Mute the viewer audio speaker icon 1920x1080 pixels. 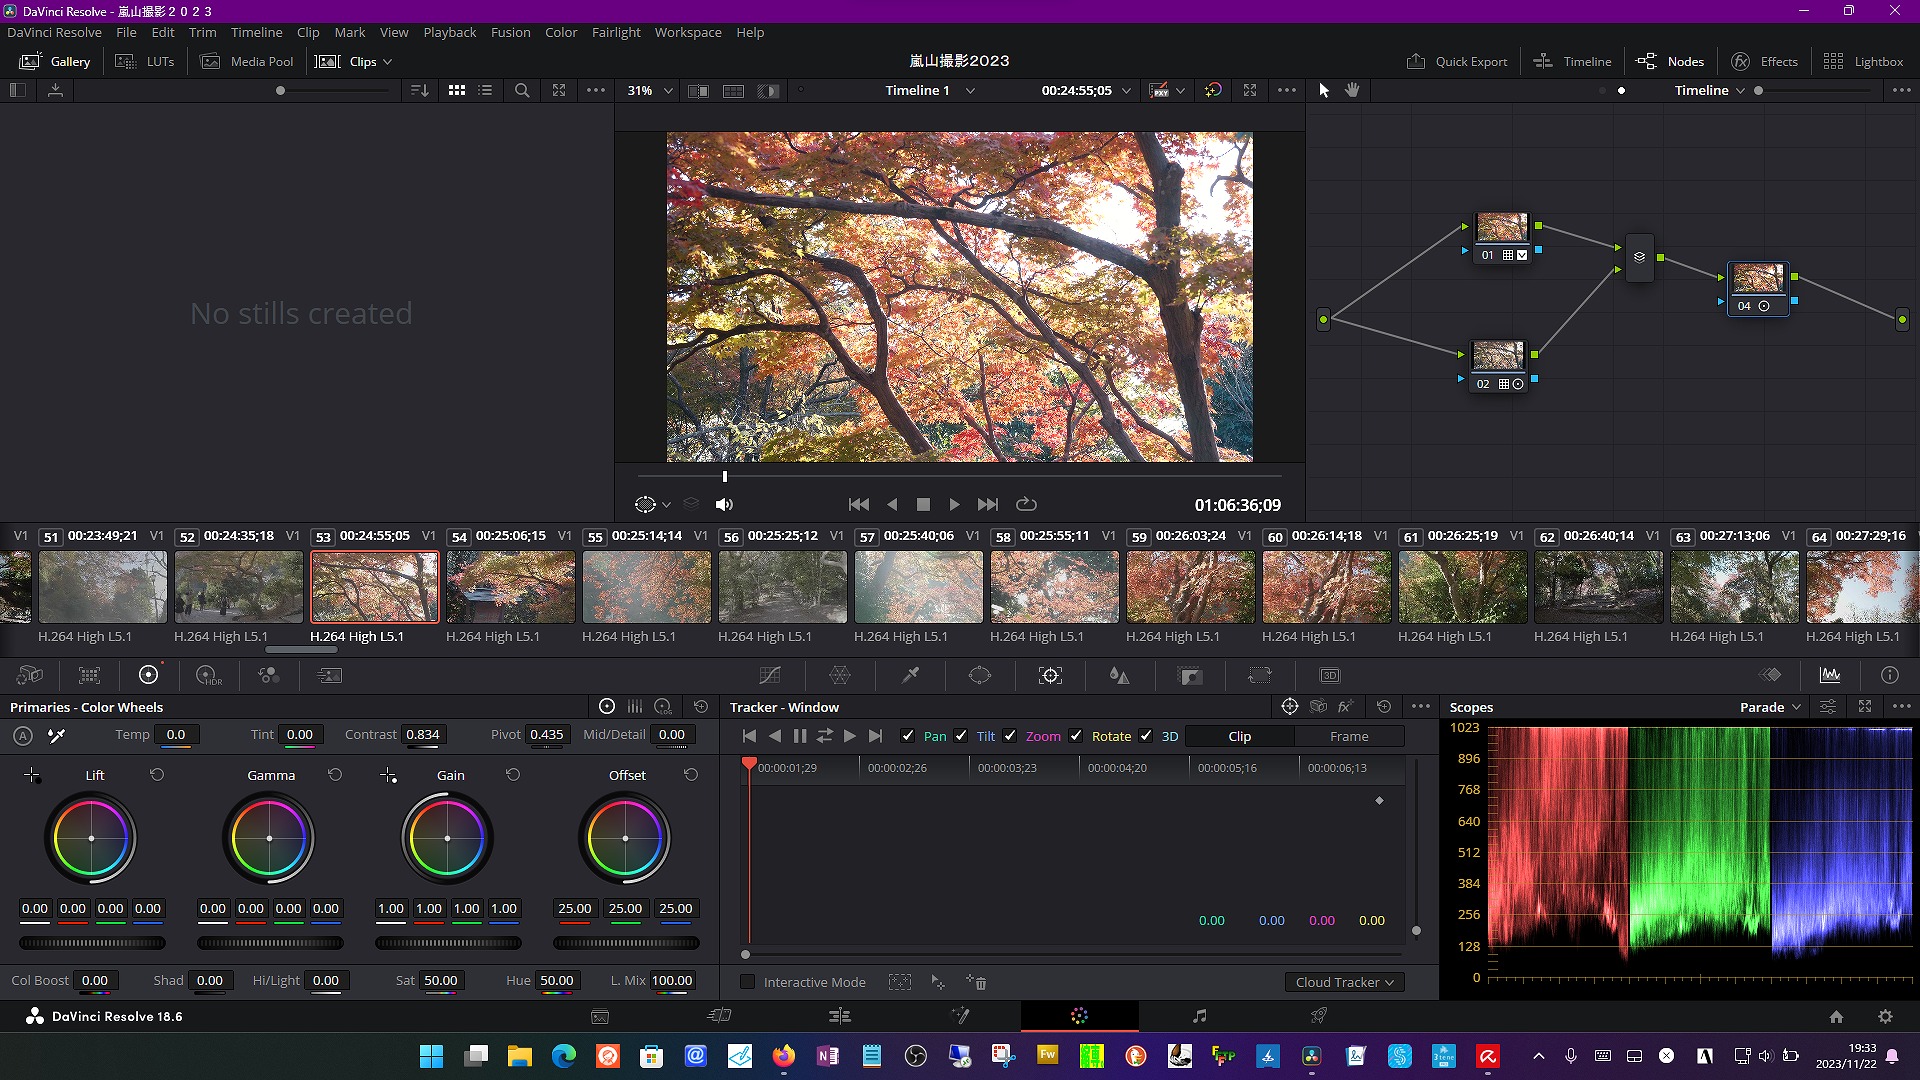tap(724, 505)
